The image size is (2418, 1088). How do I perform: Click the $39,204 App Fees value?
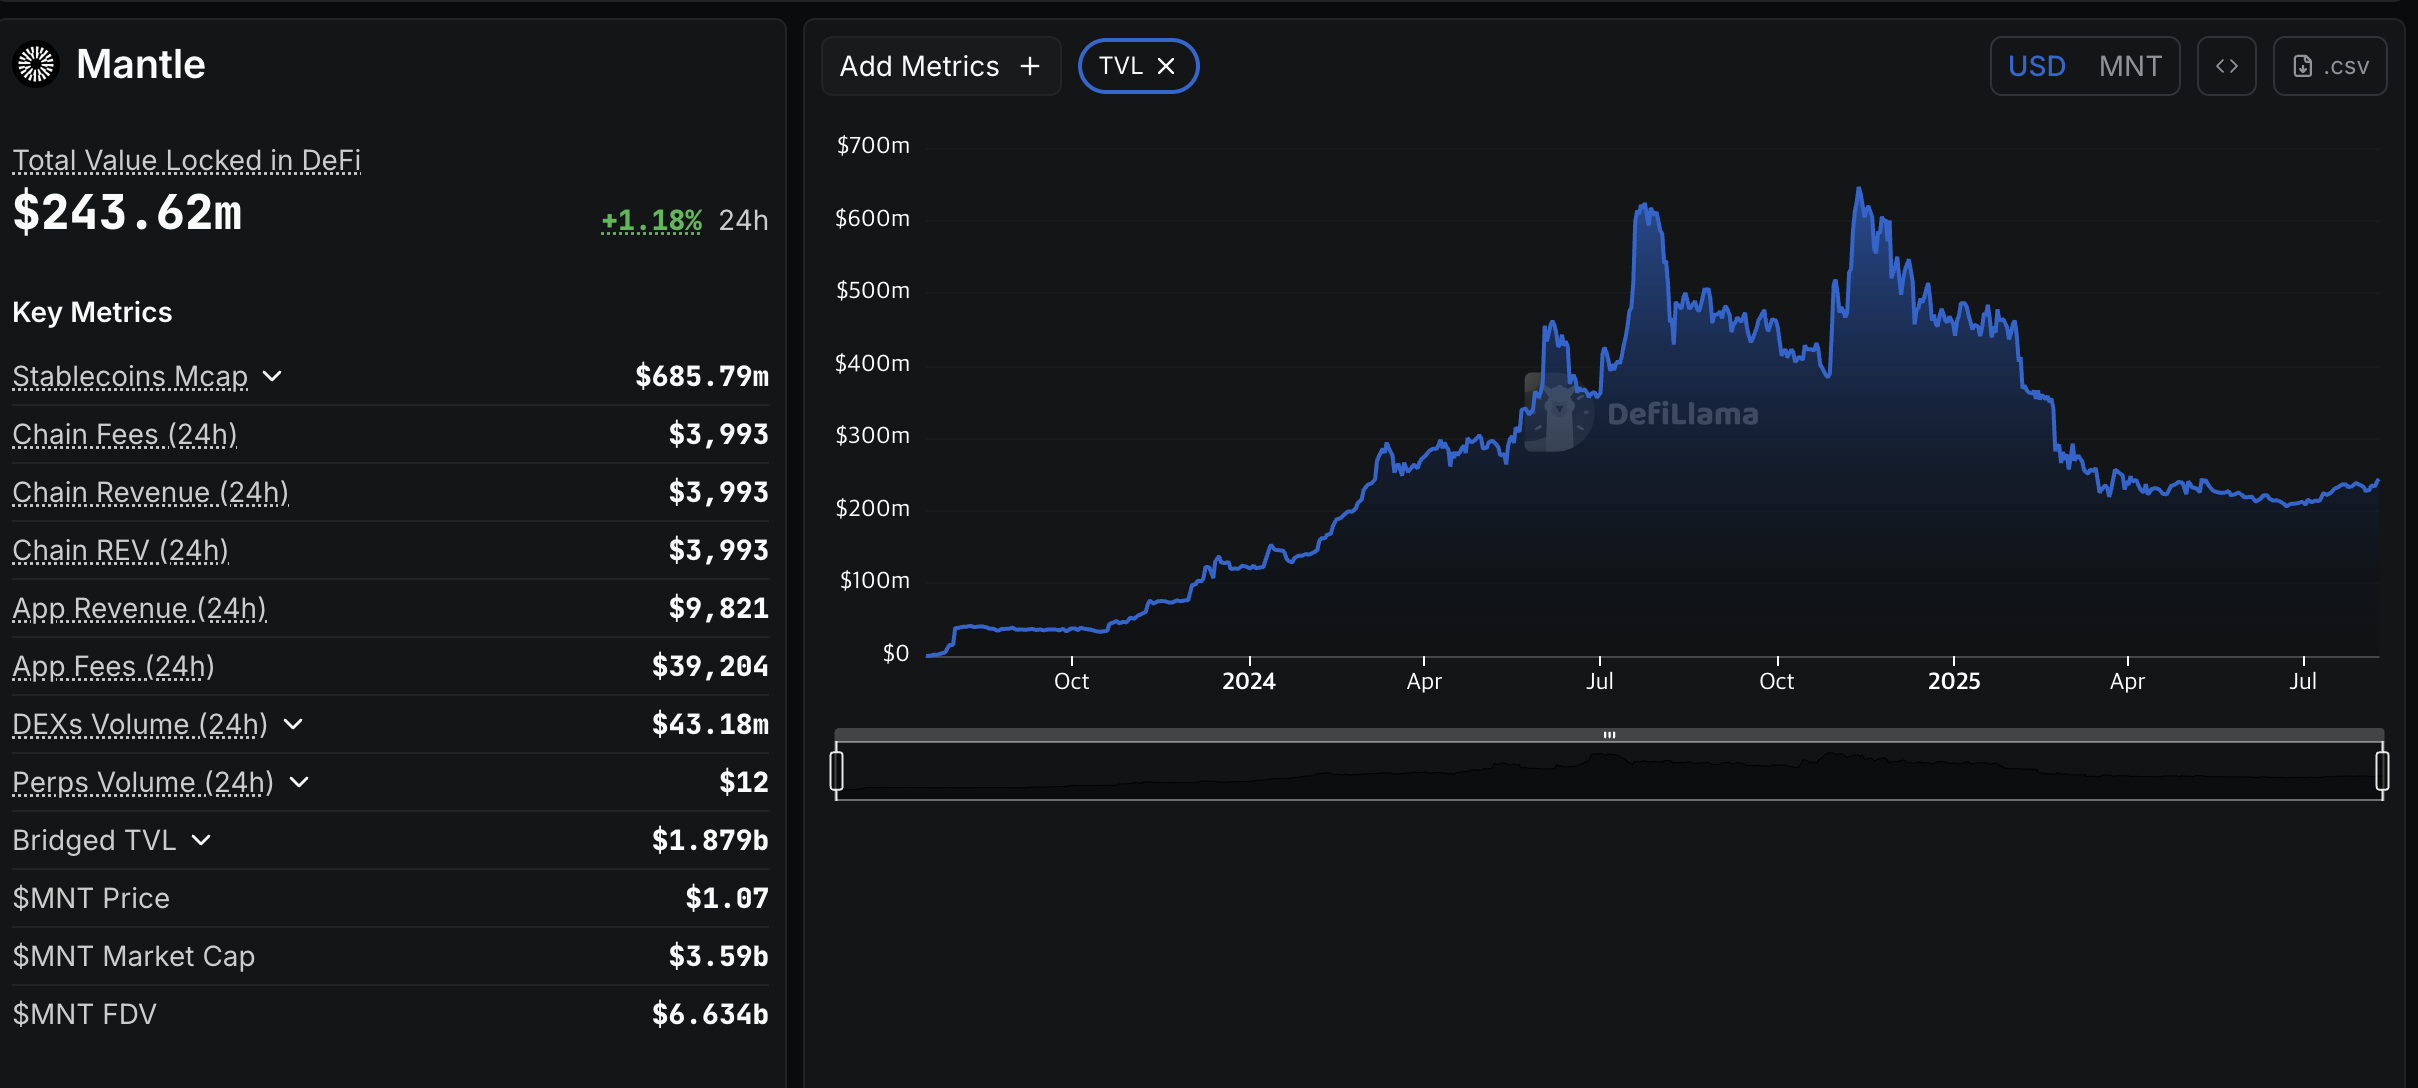tap(710, 666)
